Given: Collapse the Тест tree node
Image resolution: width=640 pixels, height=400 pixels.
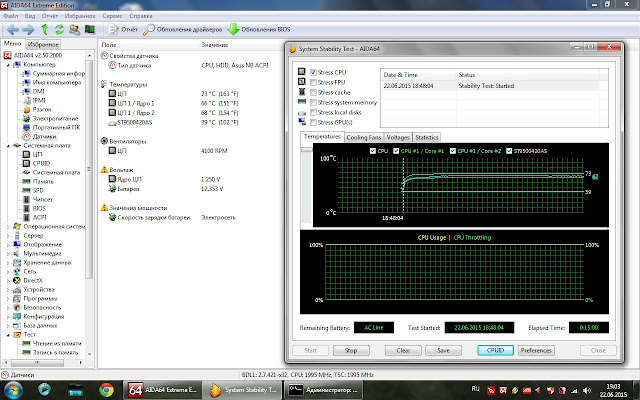Looking at the screenshot, I should point(8,334).
